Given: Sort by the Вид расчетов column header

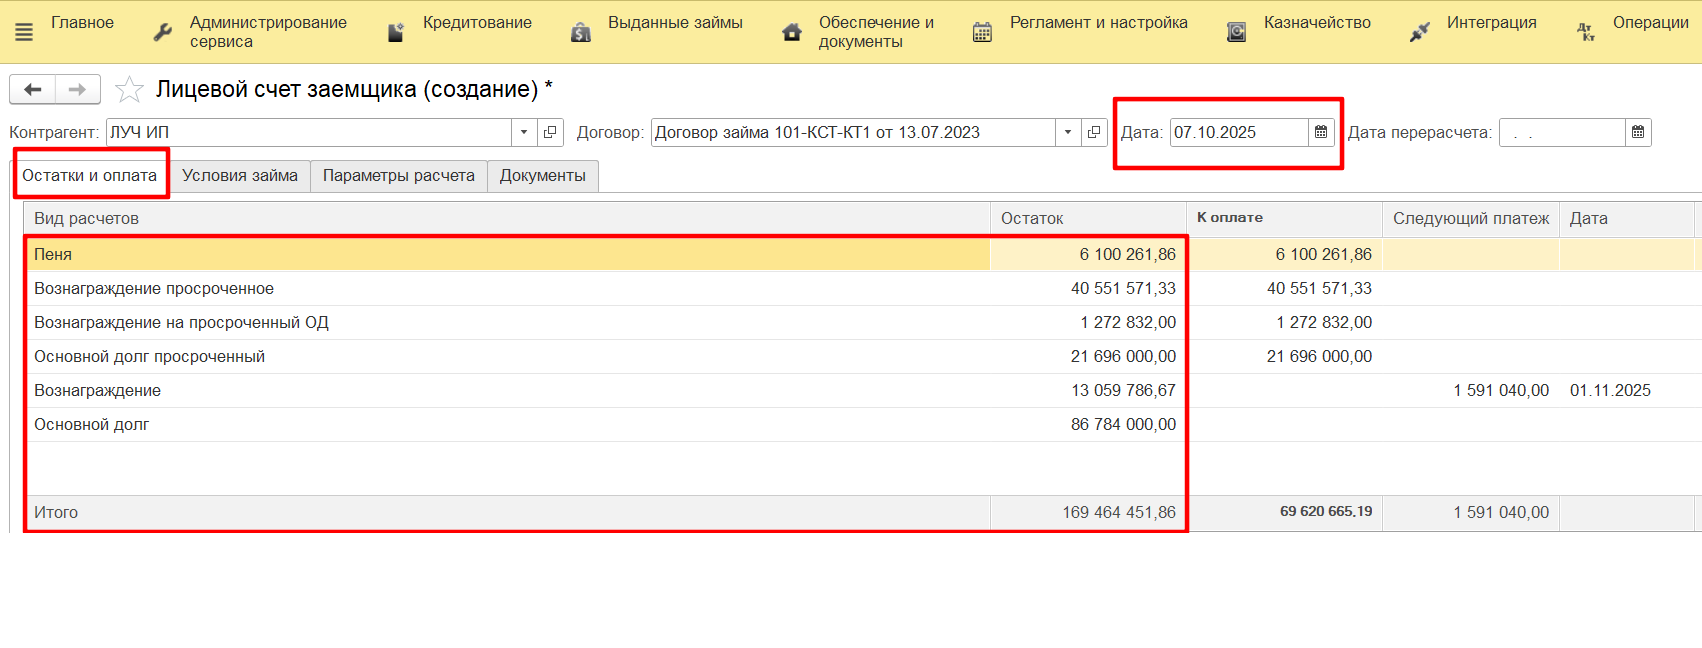Looking at the screenshot, I should (507, 218).
